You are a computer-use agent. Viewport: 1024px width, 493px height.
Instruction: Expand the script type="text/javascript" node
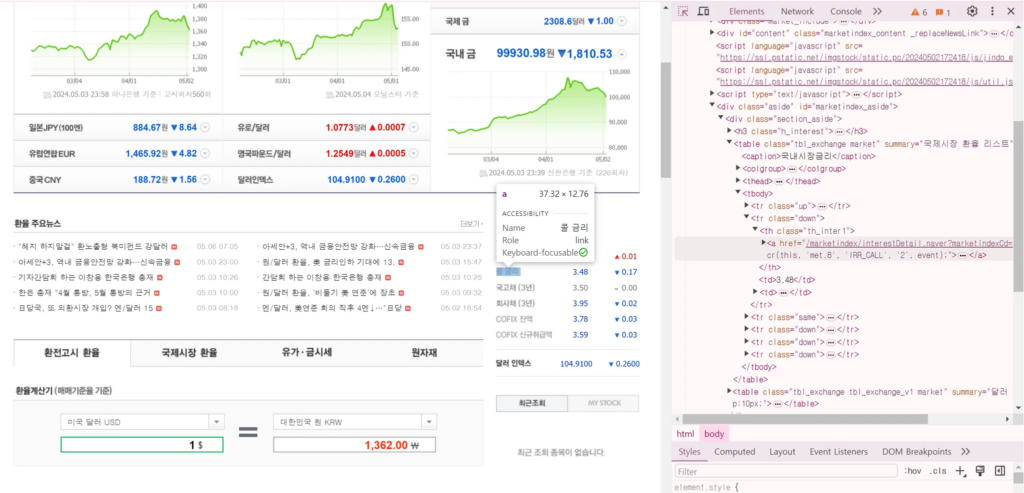coord(712,94)
